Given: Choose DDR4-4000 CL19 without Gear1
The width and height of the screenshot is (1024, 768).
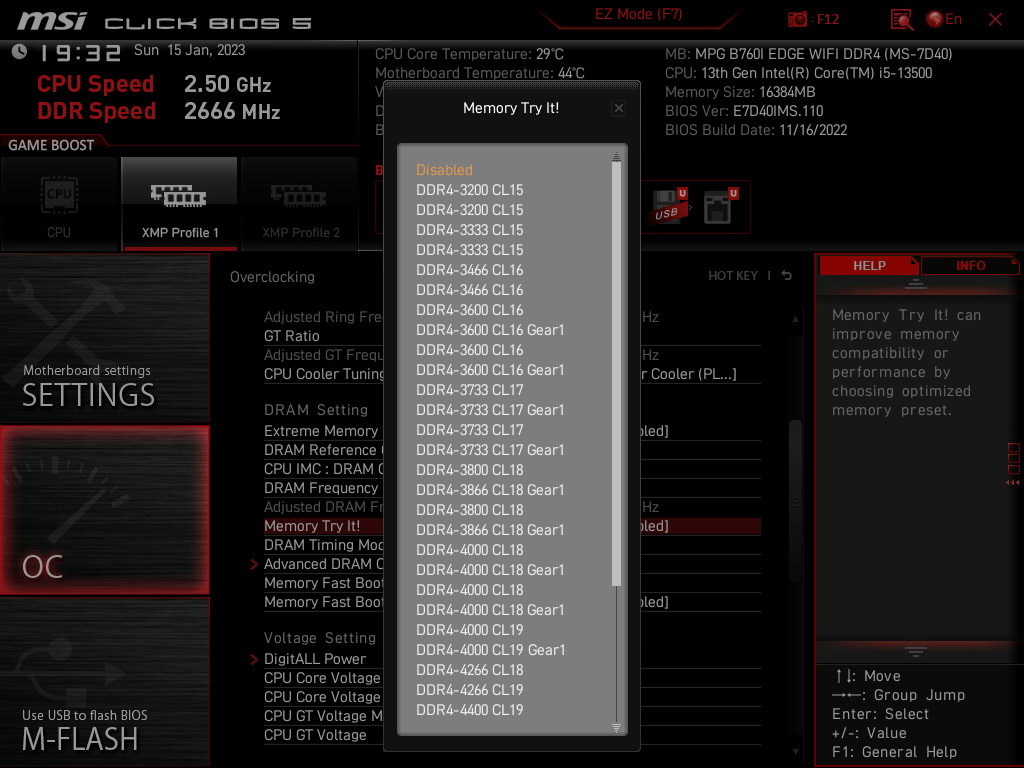Looking at the screenshot, I should [x=470, y=630].
